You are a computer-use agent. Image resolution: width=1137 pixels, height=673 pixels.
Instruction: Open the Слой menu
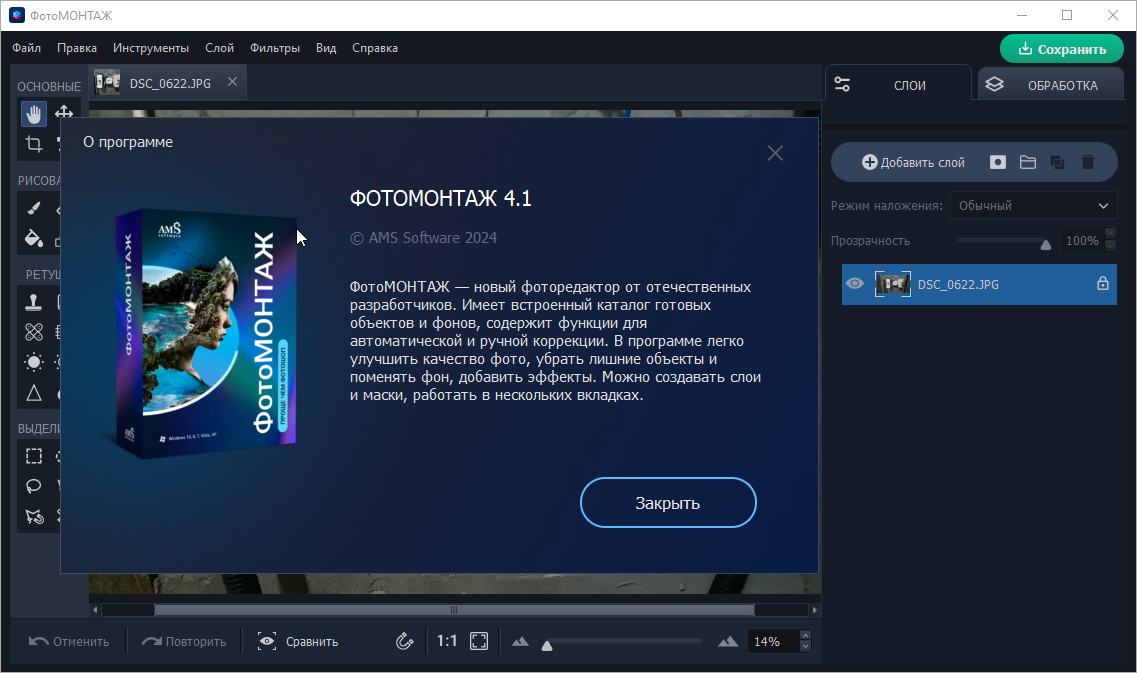pos(219,48)
